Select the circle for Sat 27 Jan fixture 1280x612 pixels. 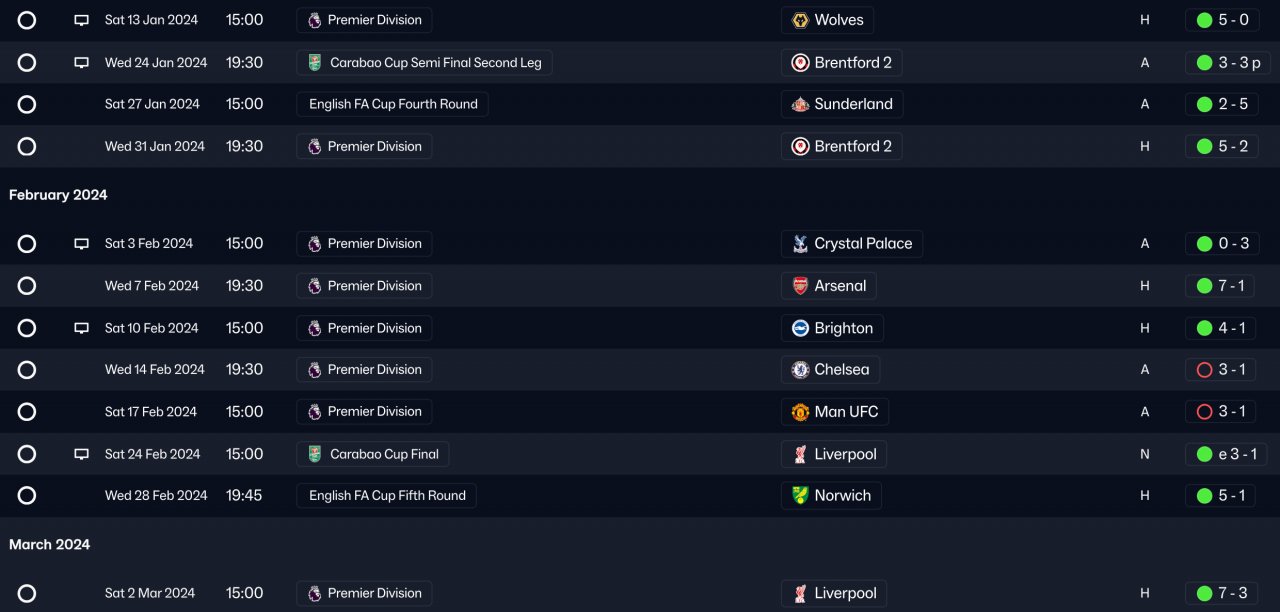pyautogui.click(x=27, y=104)
